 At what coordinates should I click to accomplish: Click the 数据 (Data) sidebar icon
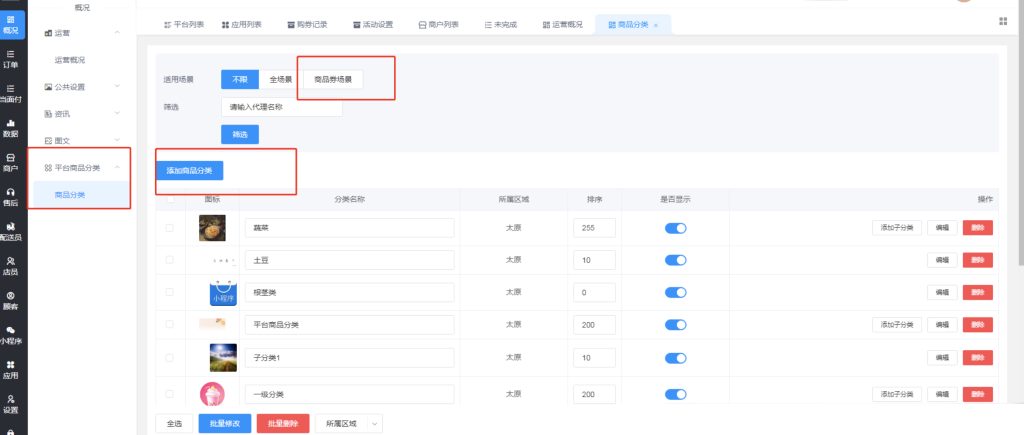[11, 128]
